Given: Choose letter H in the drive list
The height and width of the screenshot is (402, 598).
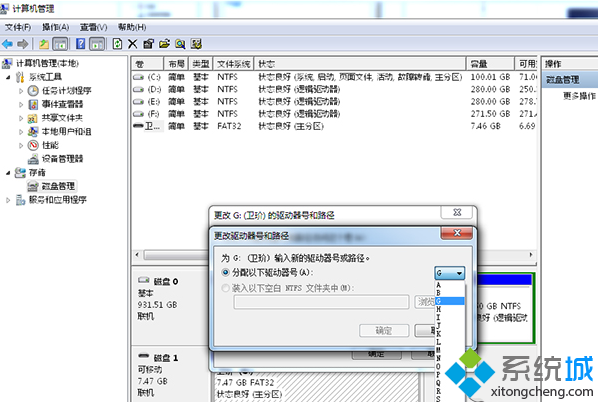Looking at the screenshot, I should click(x=450, y=309).
